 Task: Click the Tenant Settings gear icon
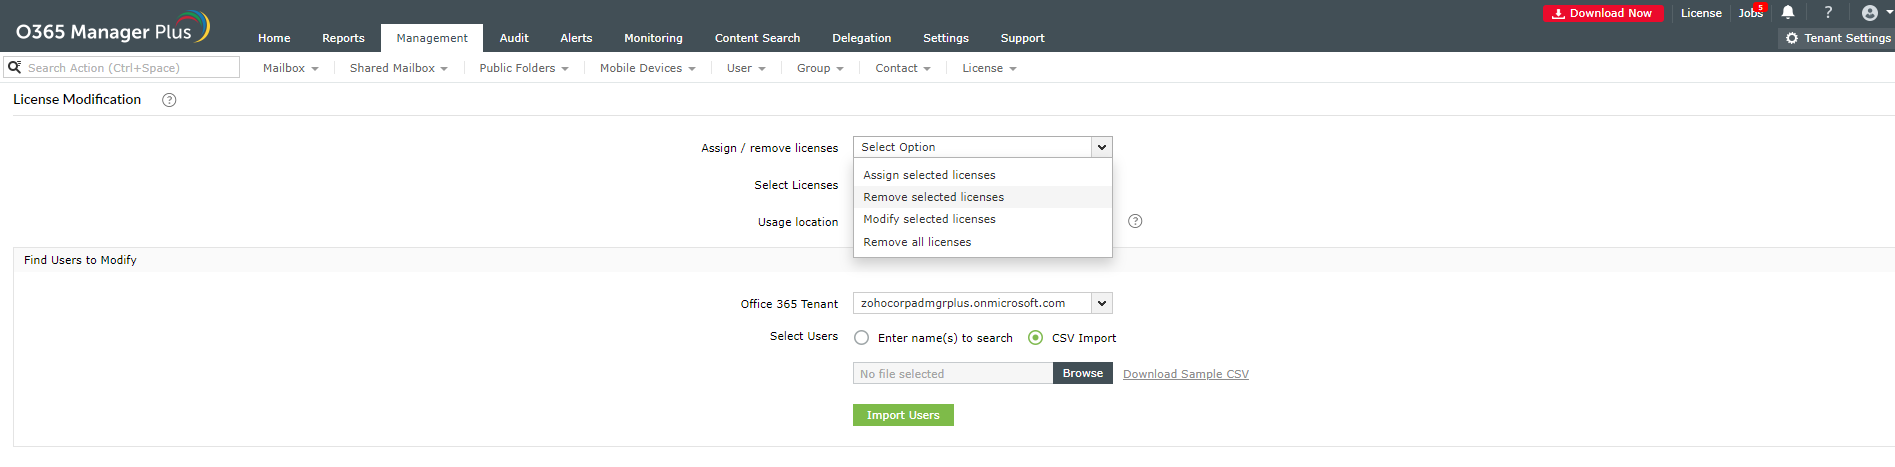(1792, 38)
